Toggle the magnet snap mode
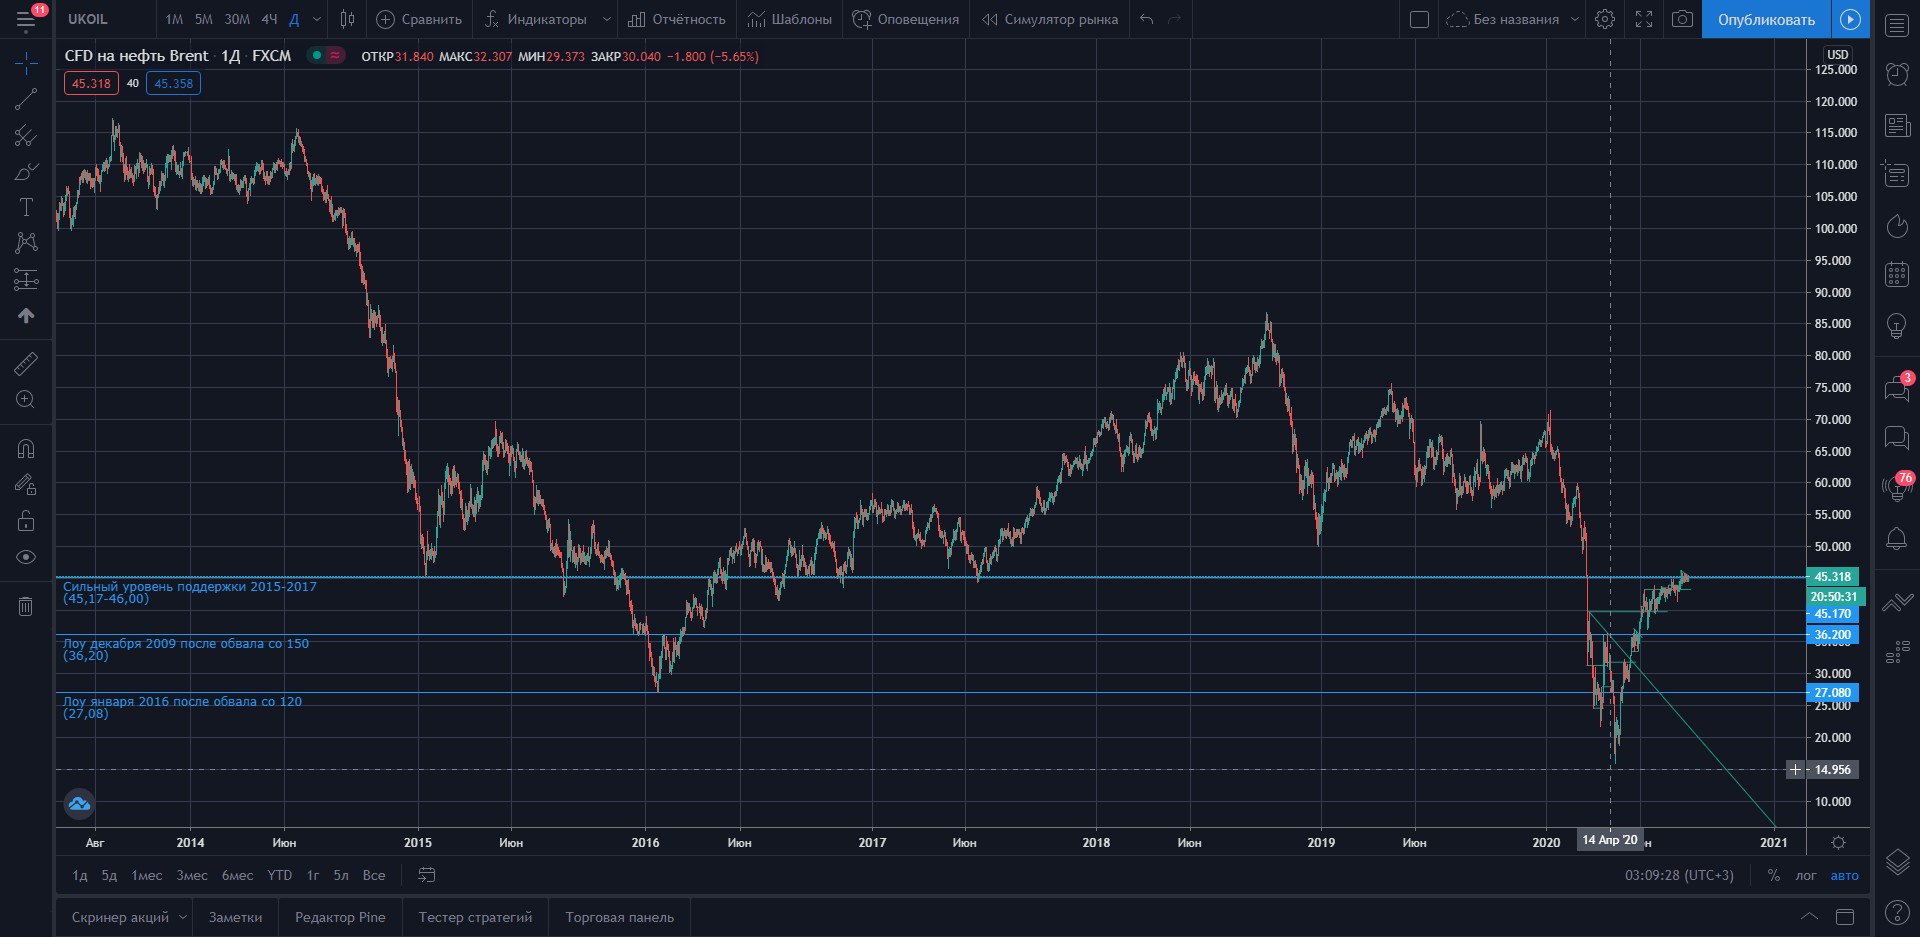Viewport: 1920px width, 937px height. tap(26, 449)
